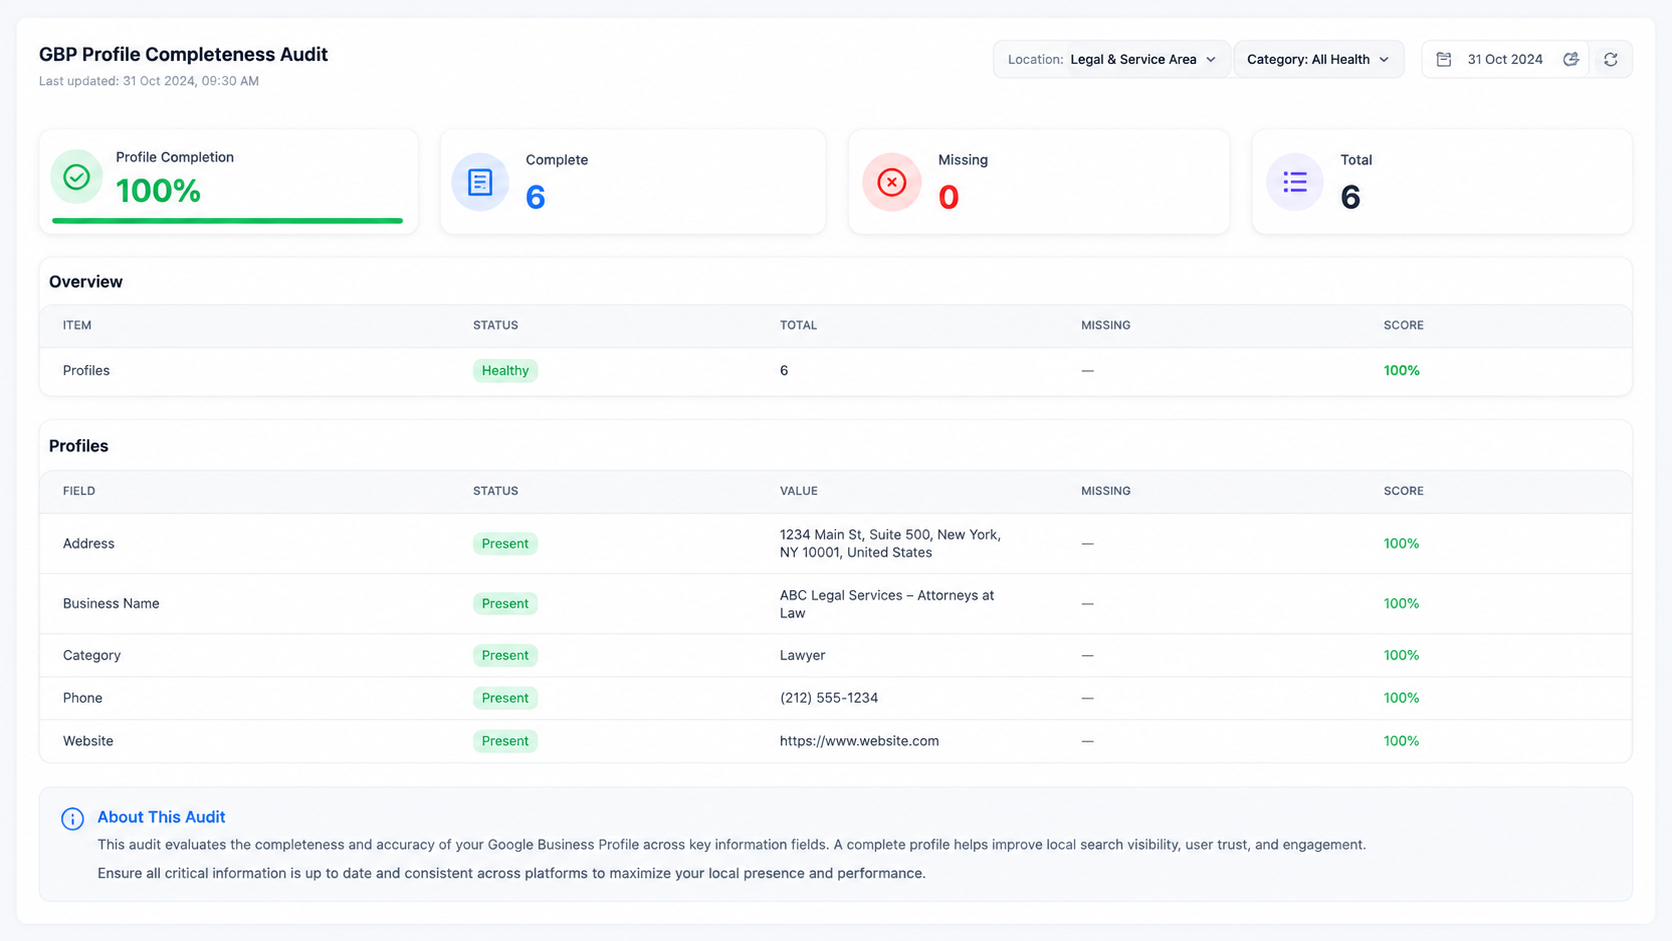Click the Phone field label
Image resolution: width=1672 pixels, height=941 pixels.
[x=83, y=698]
